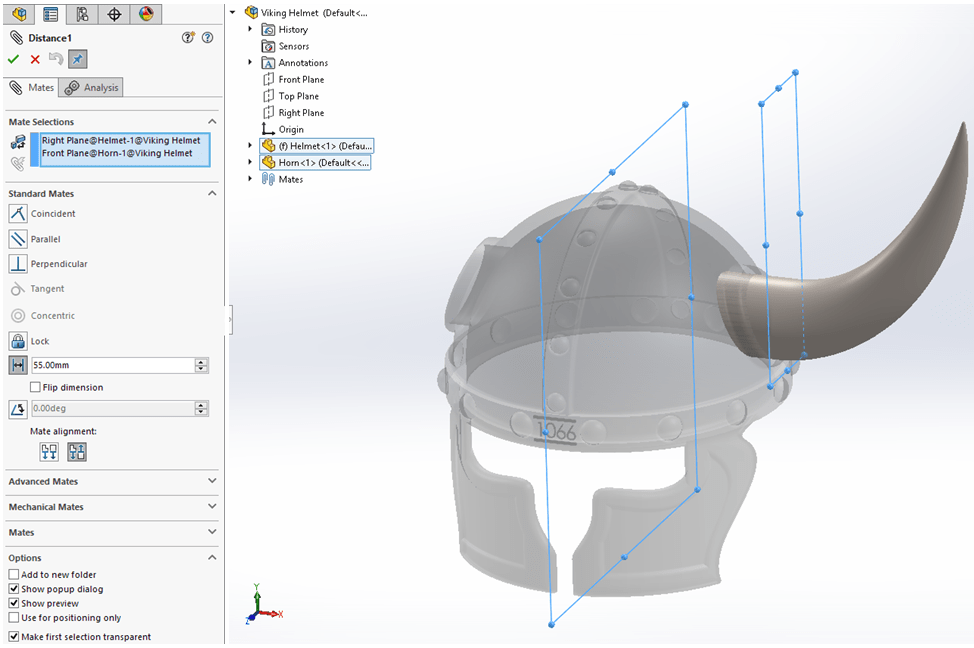Select the Mates tab
Viewport: 974px width, 648px height.
point(32,88)
